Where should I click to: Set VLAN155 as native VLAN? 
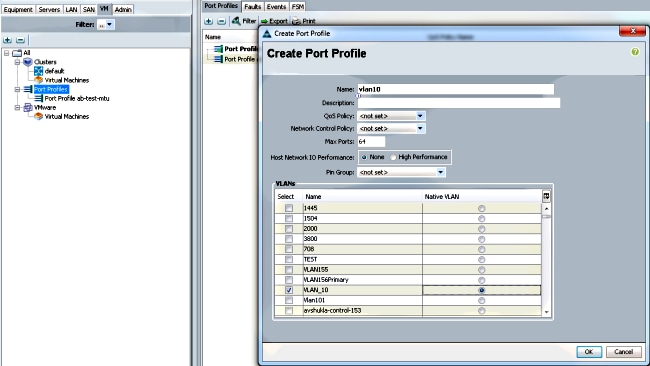[481, 270]
